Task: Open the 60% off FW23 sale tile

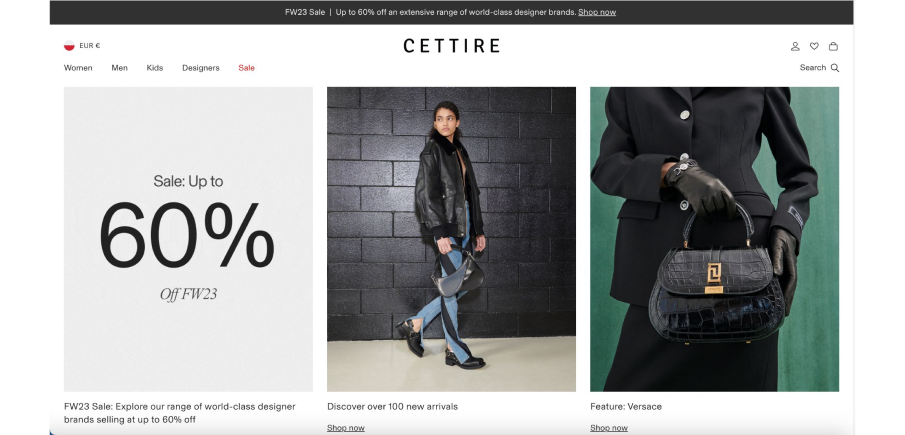Action: tap(188, 239)
